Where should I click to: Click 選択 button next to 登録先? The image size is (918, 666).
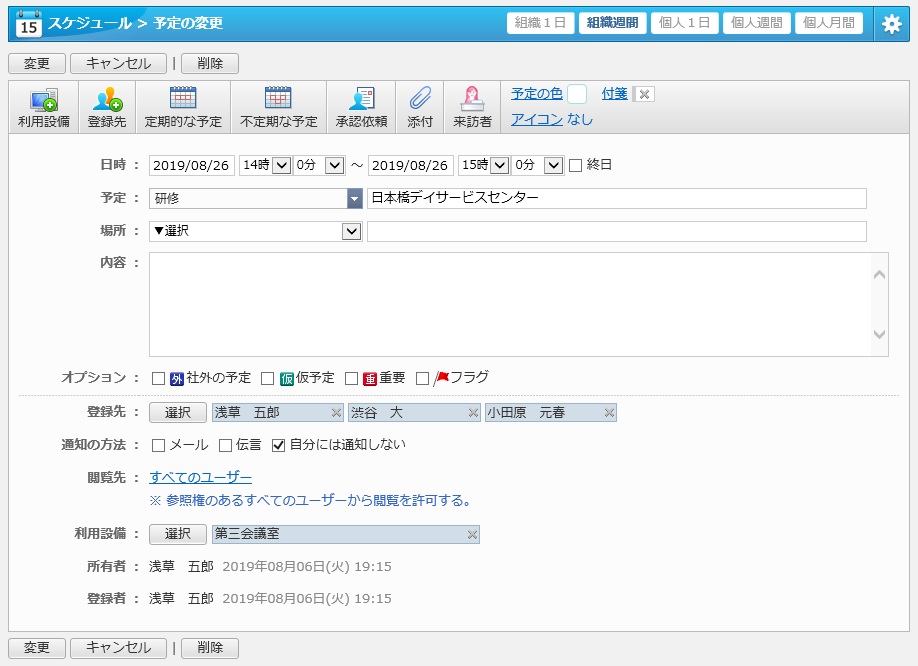pos(177,413)
